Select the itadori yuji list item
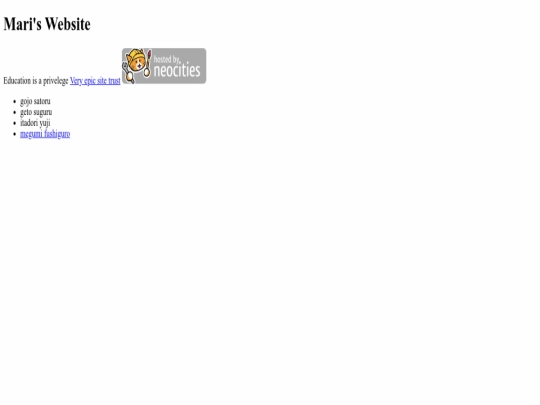The height and width of the screenshot is (405, 540). pyautogui.click(x=35, y=123)
